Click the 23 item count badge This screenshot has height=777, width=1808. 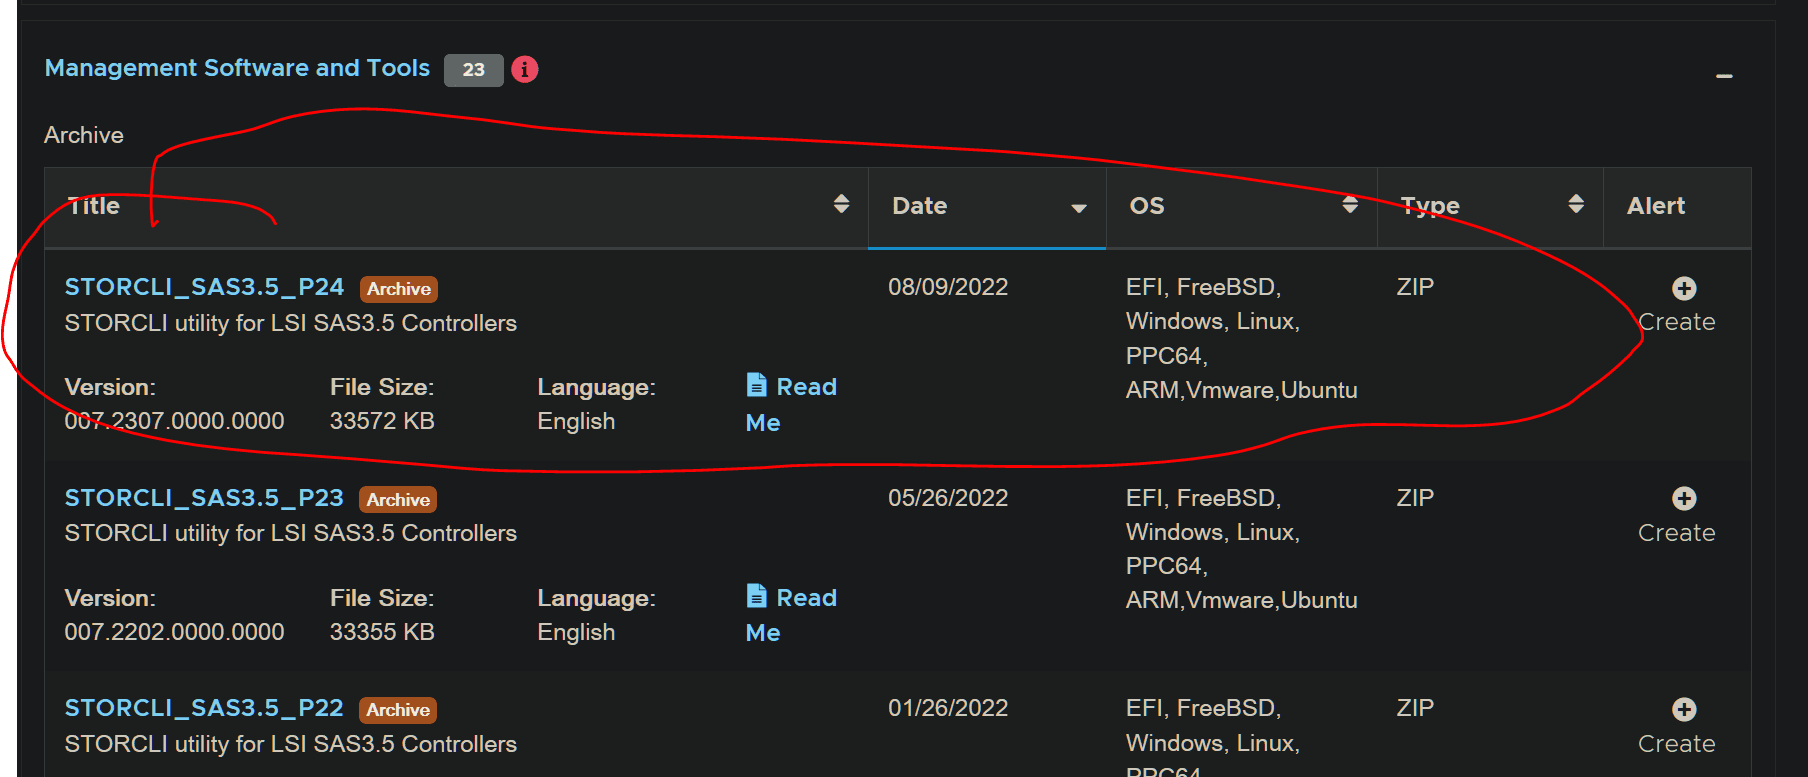473,70
